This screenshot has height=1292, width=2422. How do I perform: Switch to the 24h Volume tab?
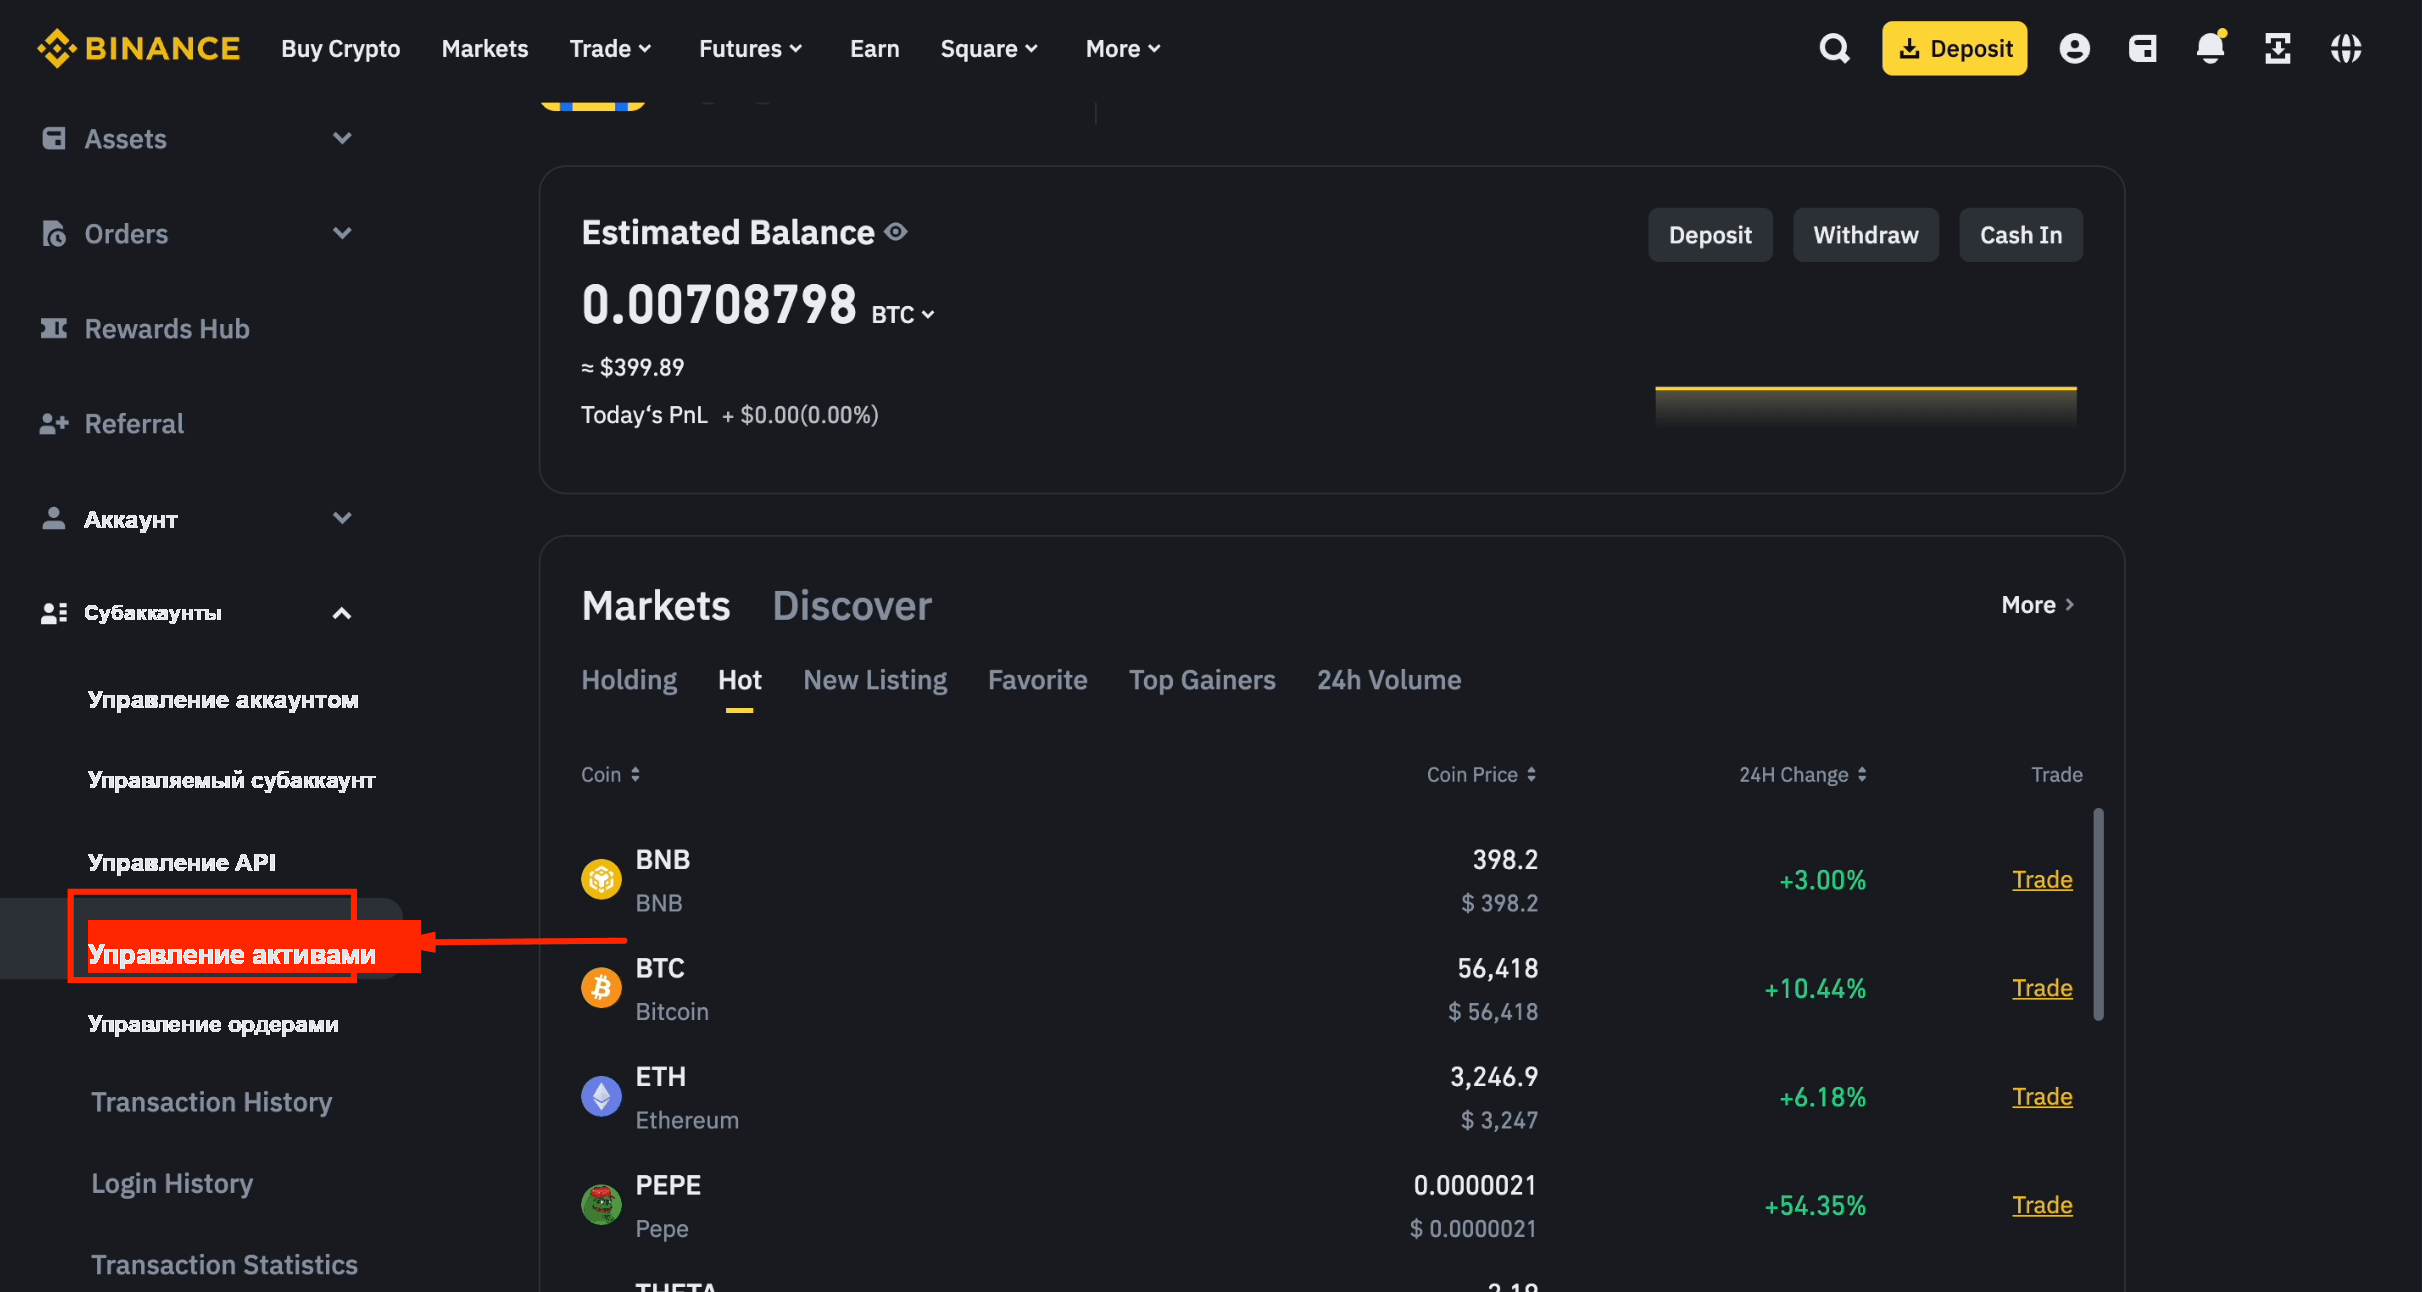coord(1389,680)
